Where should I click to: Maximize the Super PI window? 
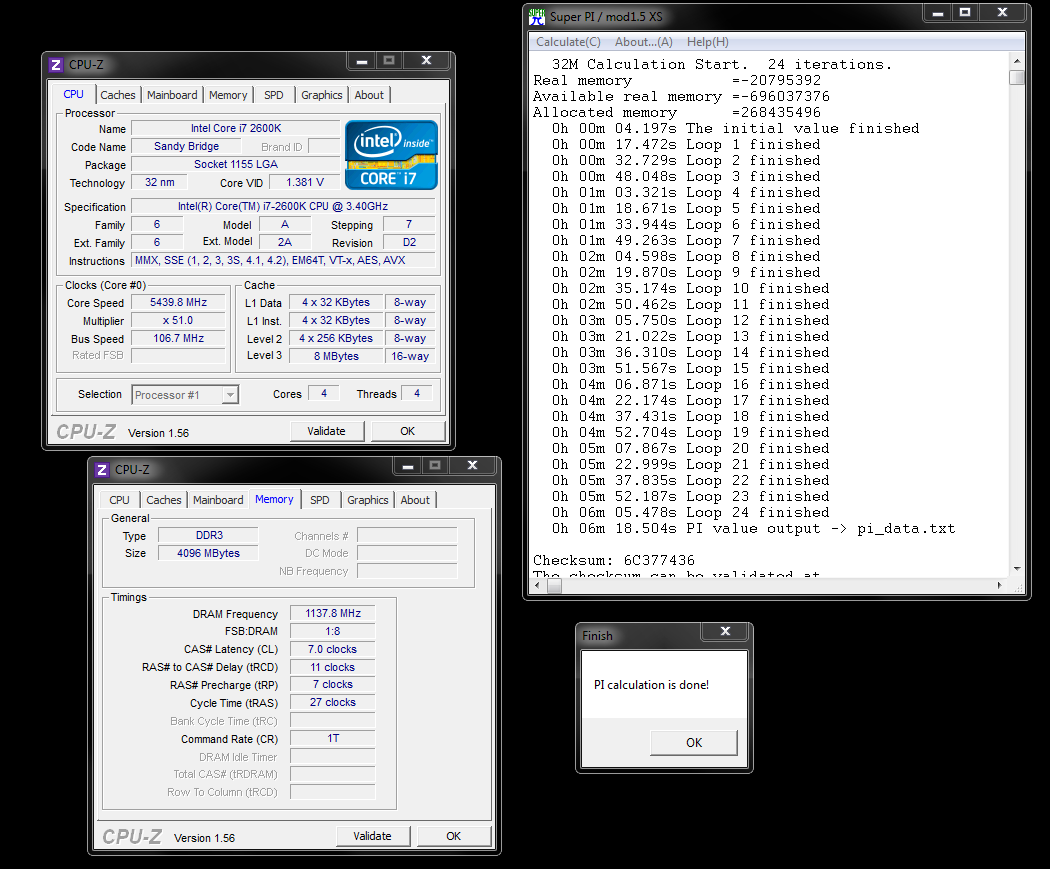pos(965,14)
